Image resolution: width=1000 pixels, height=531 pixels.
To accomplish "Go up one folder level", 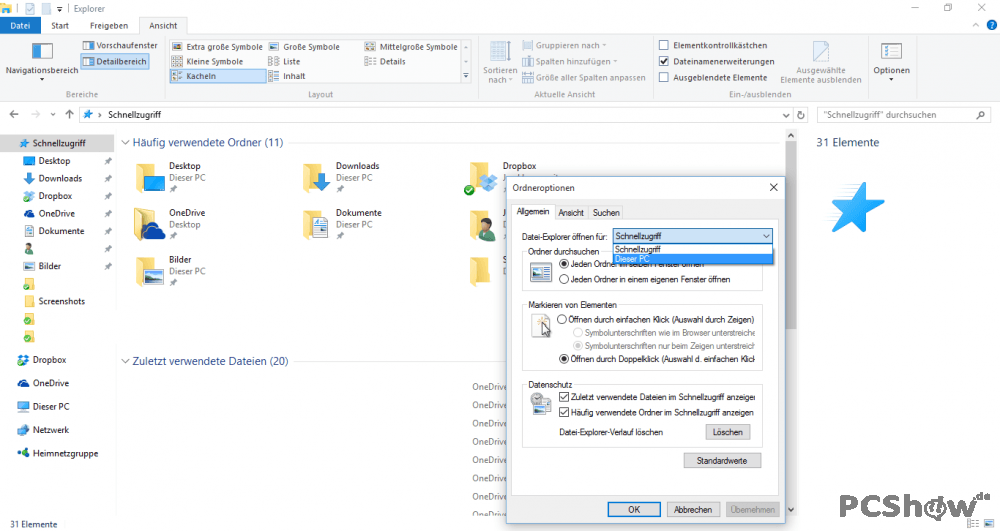I will [70, 115].
